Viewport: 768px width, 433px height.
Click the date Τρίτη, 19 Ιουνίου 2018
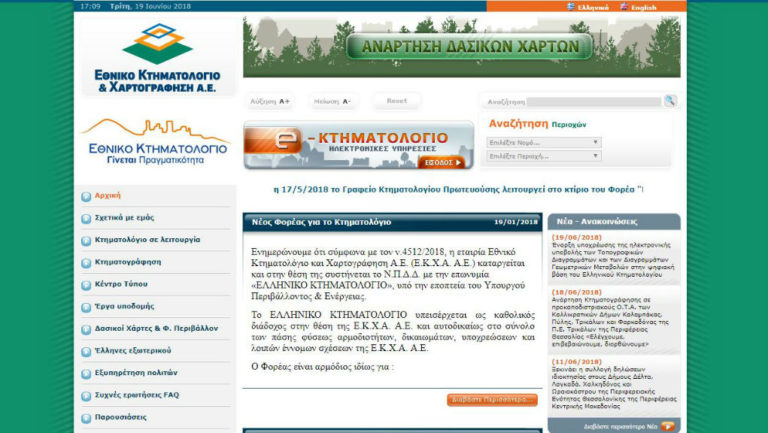[x=150, y=6]
